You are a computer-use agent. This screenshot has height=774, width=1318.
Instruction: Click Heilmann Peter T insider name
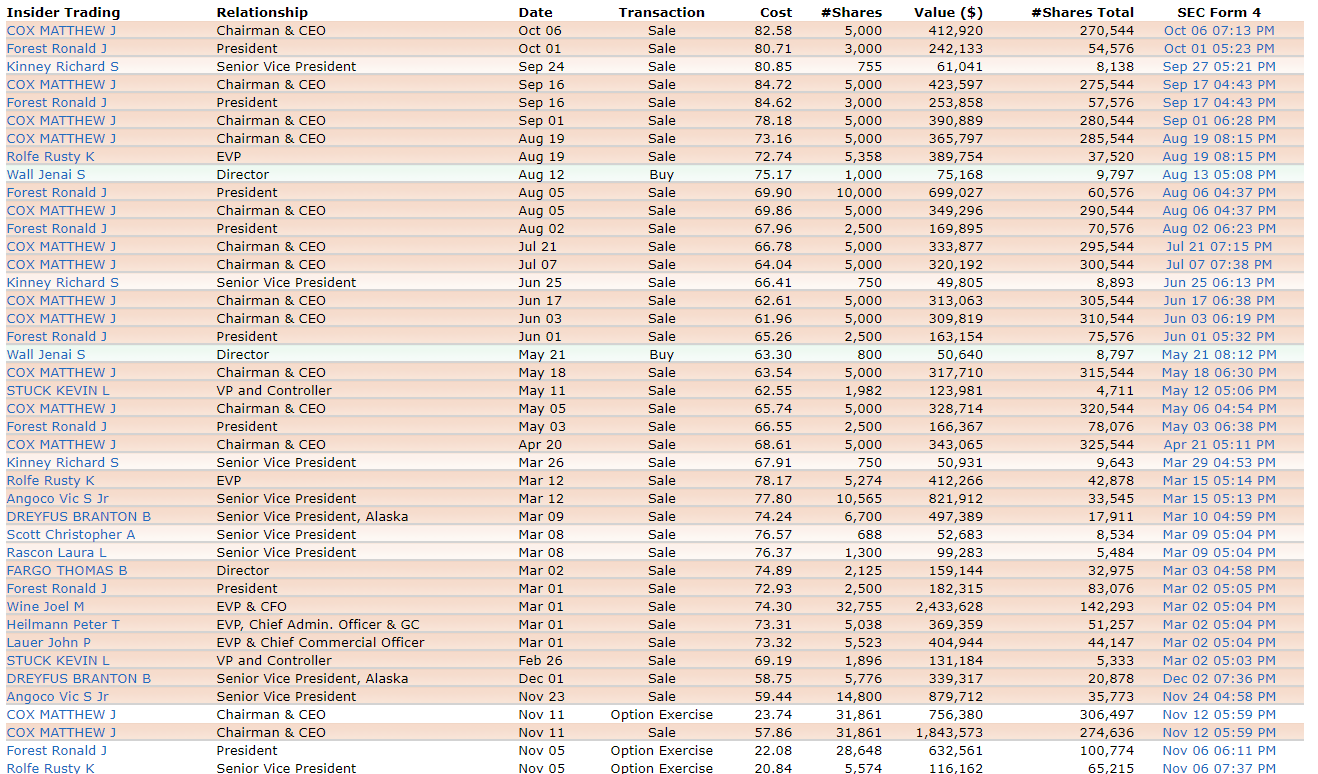coord(63,625)
